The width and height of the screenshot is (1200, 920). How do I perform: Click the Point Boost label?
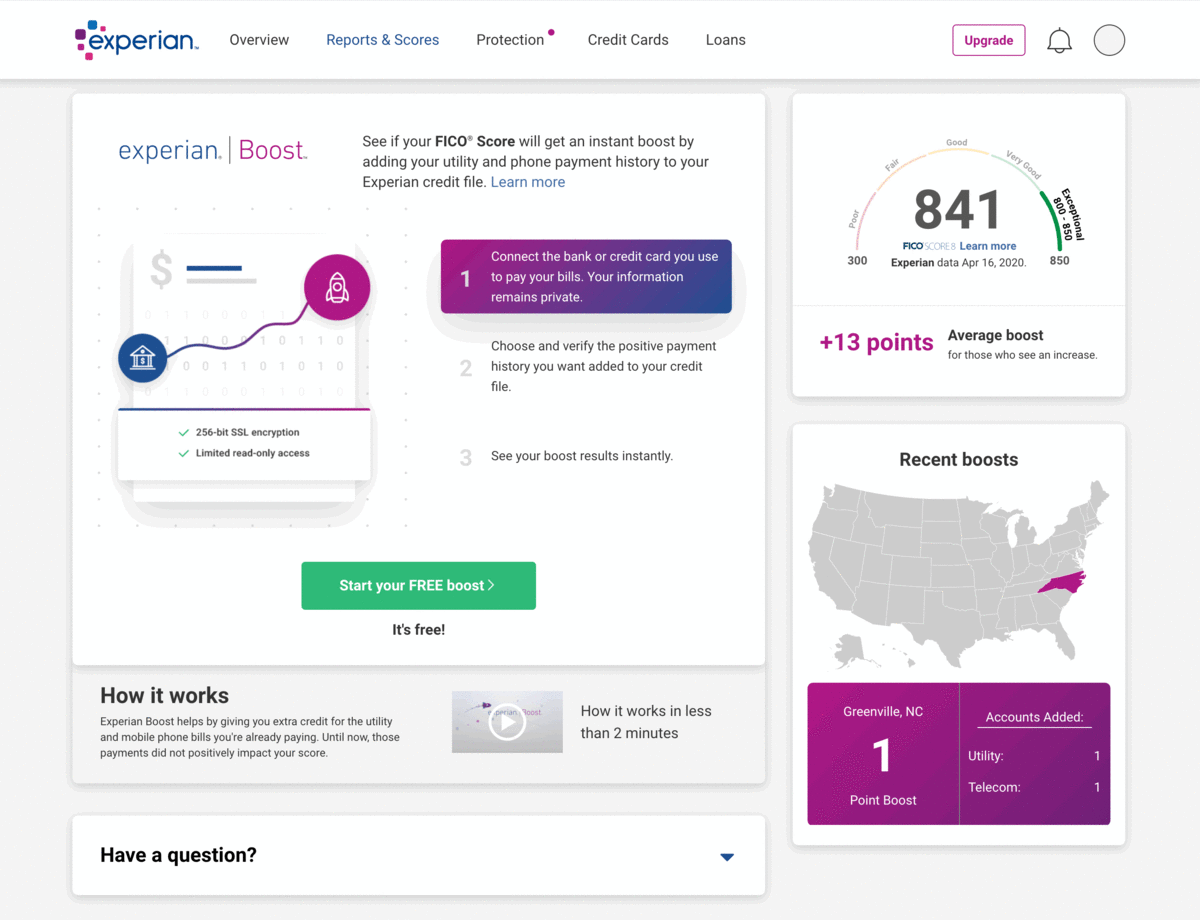883,800
